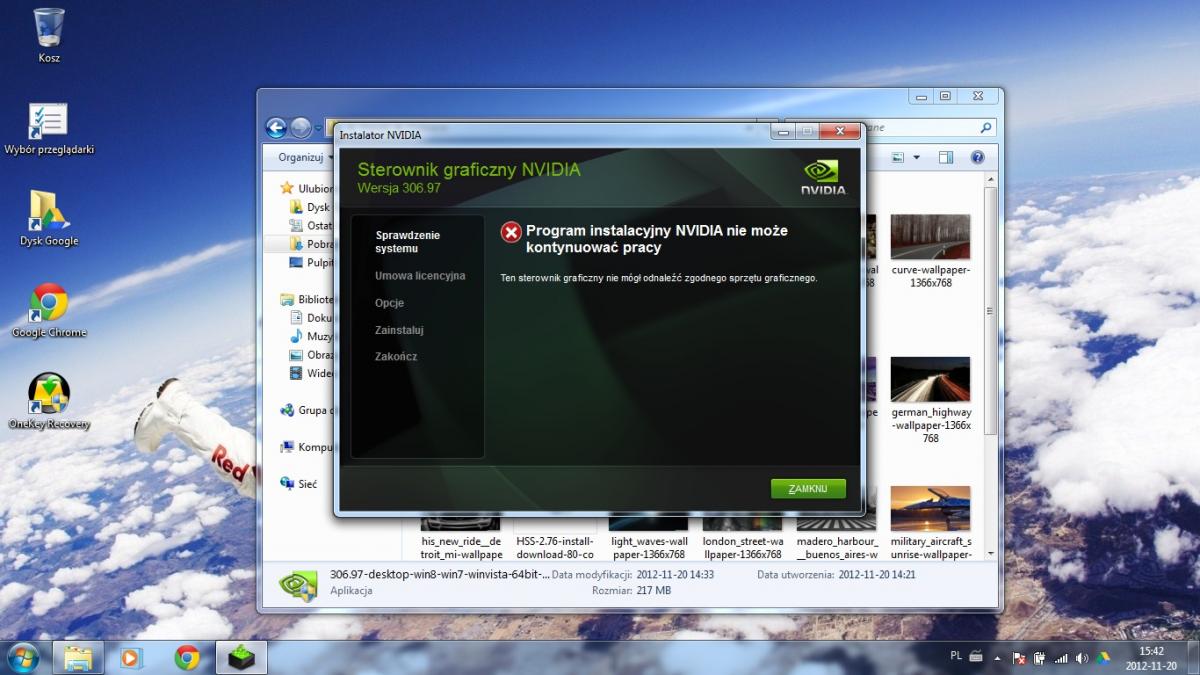Click the NVIDIA logo in installer header
Screen dimensions: 1200x675
823,177
